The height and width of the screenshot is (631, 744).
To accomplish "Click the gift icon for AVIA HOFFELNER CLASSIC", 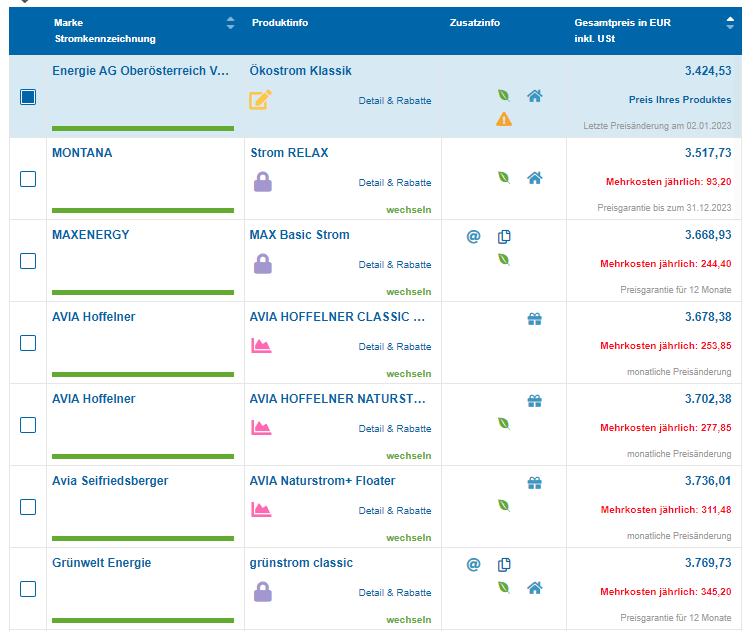I will click(535, 319).
